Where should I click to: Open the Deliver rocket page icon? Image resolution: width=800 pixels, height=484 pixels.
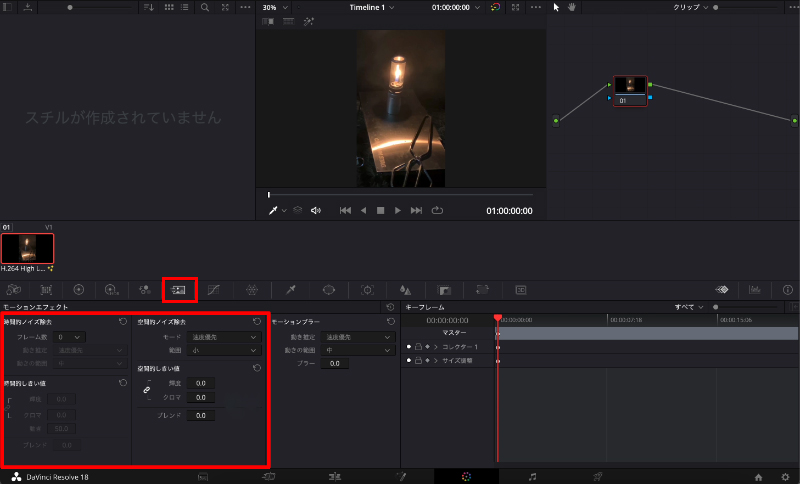click(x=597, y=477)
